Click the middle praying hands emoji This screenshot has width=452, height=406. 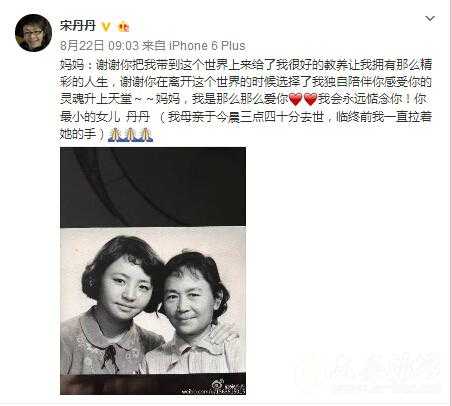coord(130,134)
